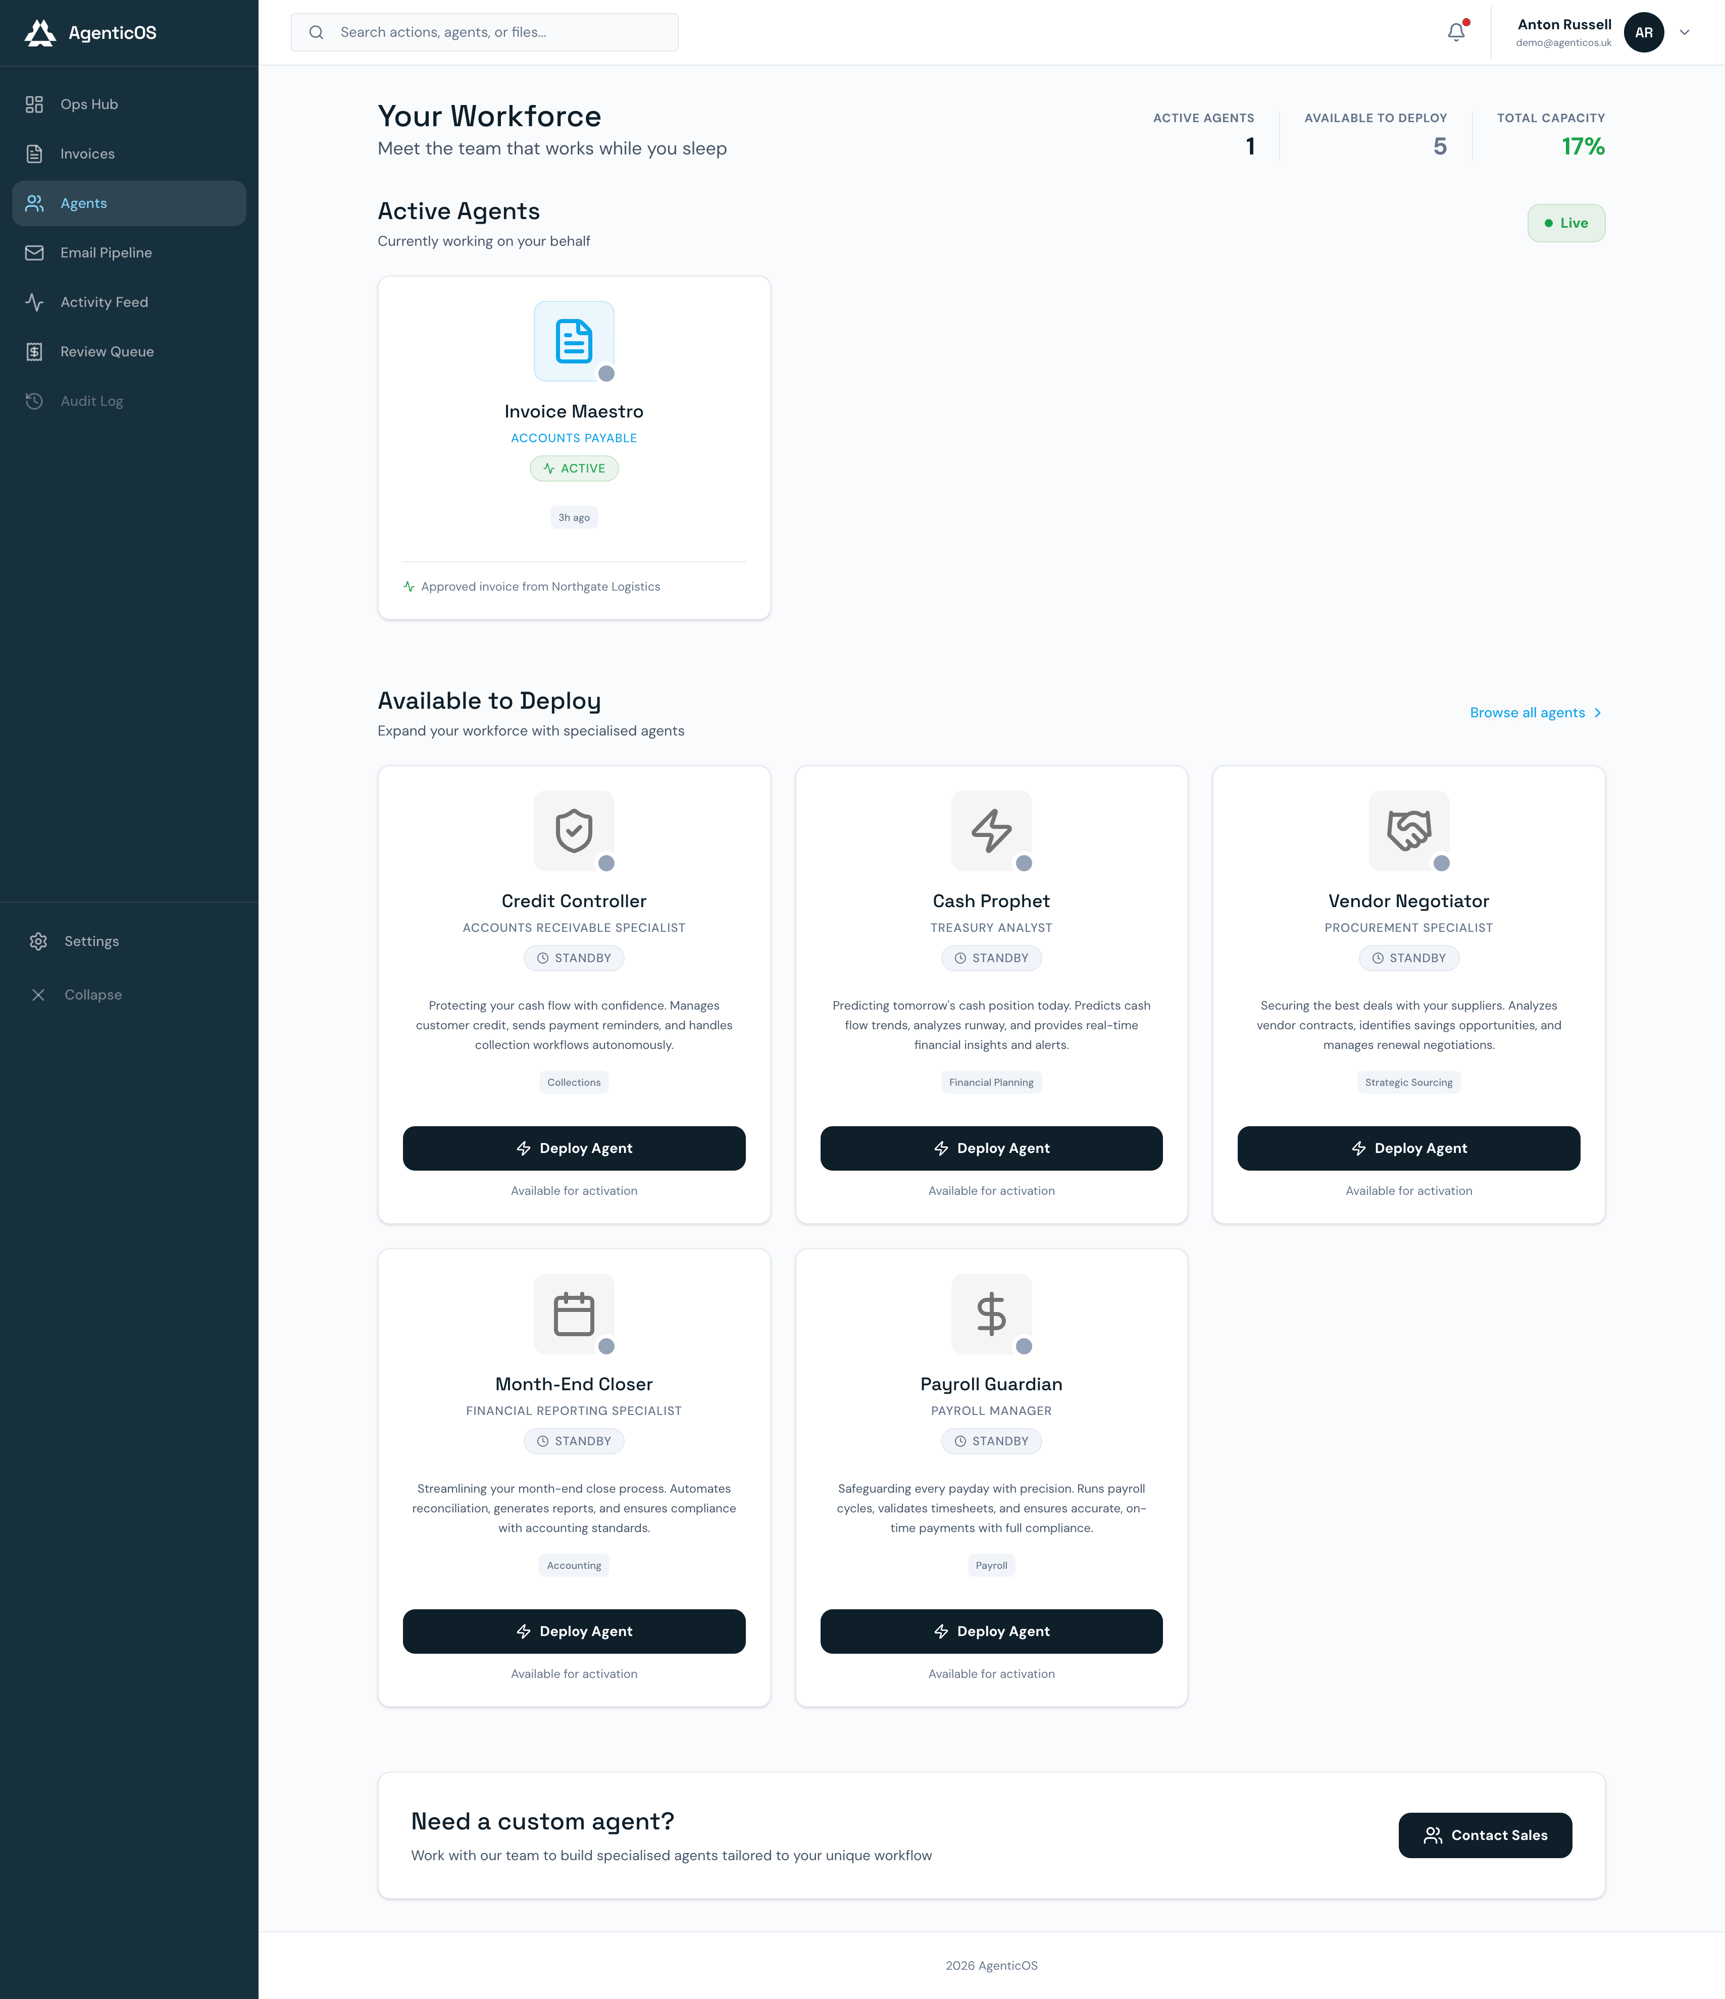Viewport: 1725px width, 1999px height.
Task: Click the Accounting tag
Action: 574,1565
